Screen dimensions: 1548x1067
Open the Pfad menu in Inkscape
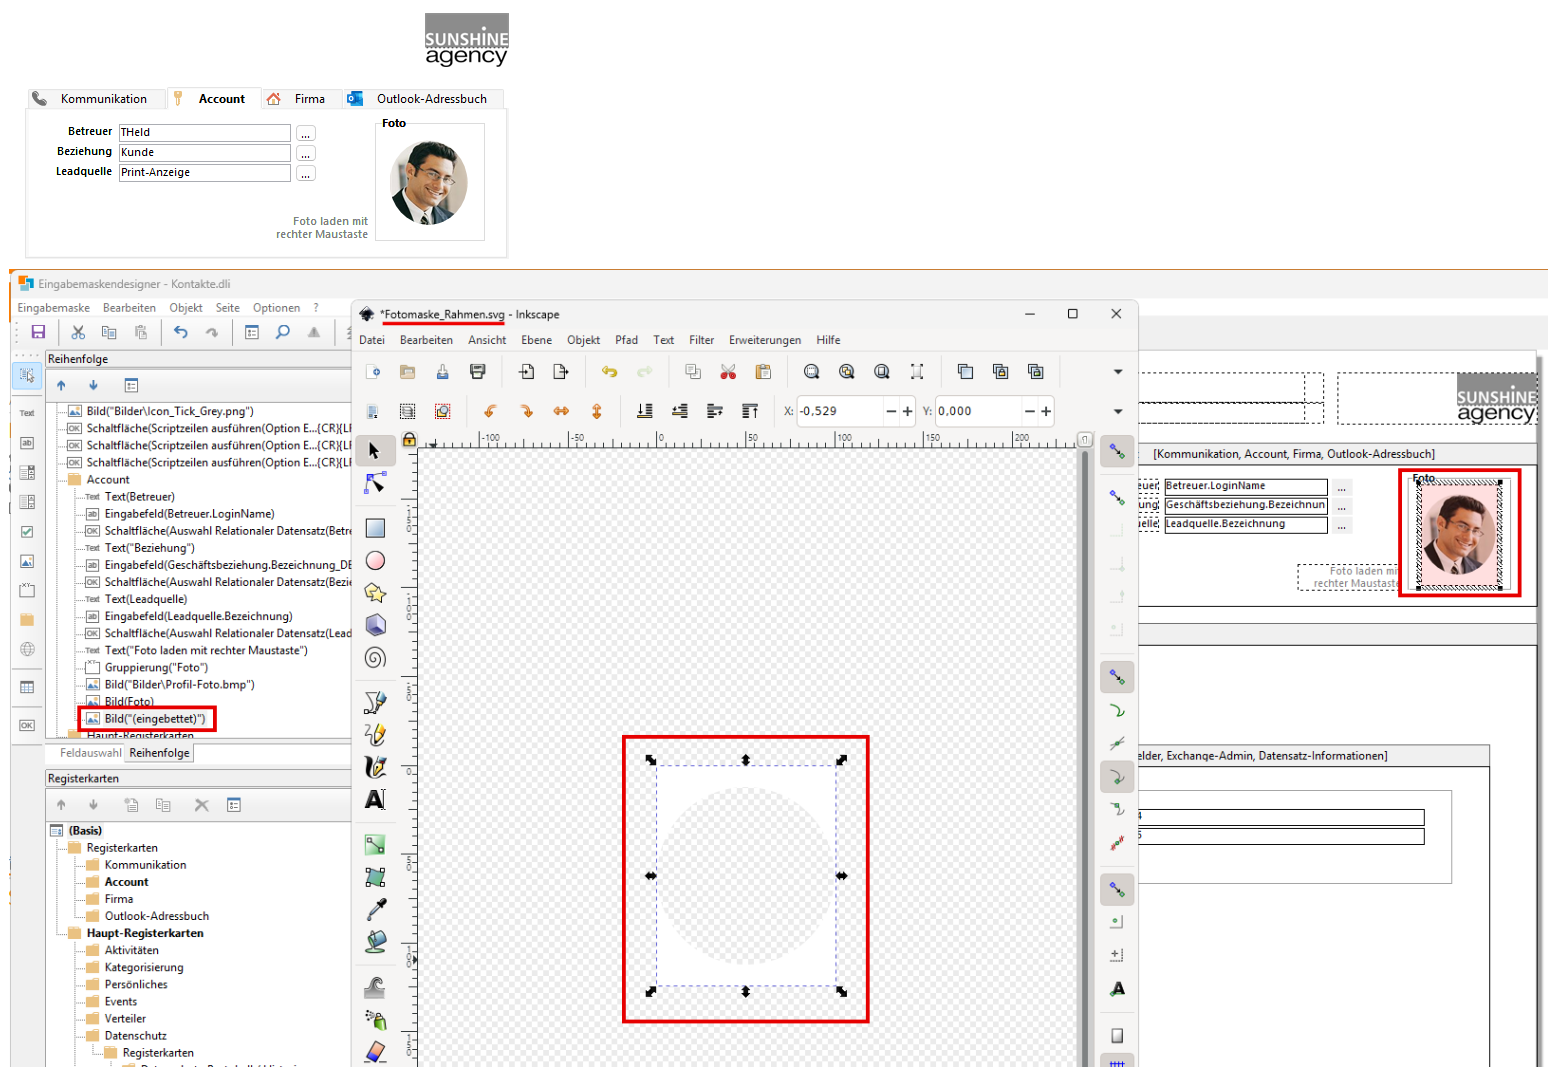tap(626, 340)
